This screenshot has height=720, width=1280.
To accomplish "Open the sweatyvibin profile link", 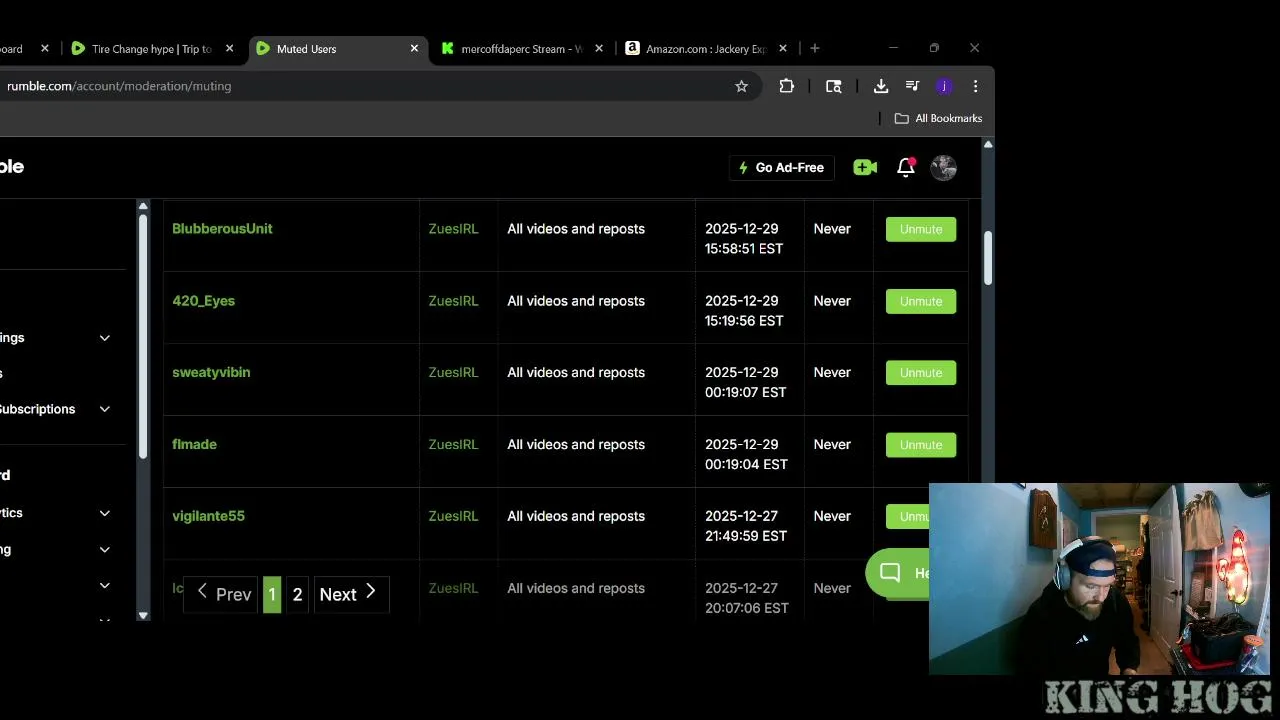I will tap(211, 372).
